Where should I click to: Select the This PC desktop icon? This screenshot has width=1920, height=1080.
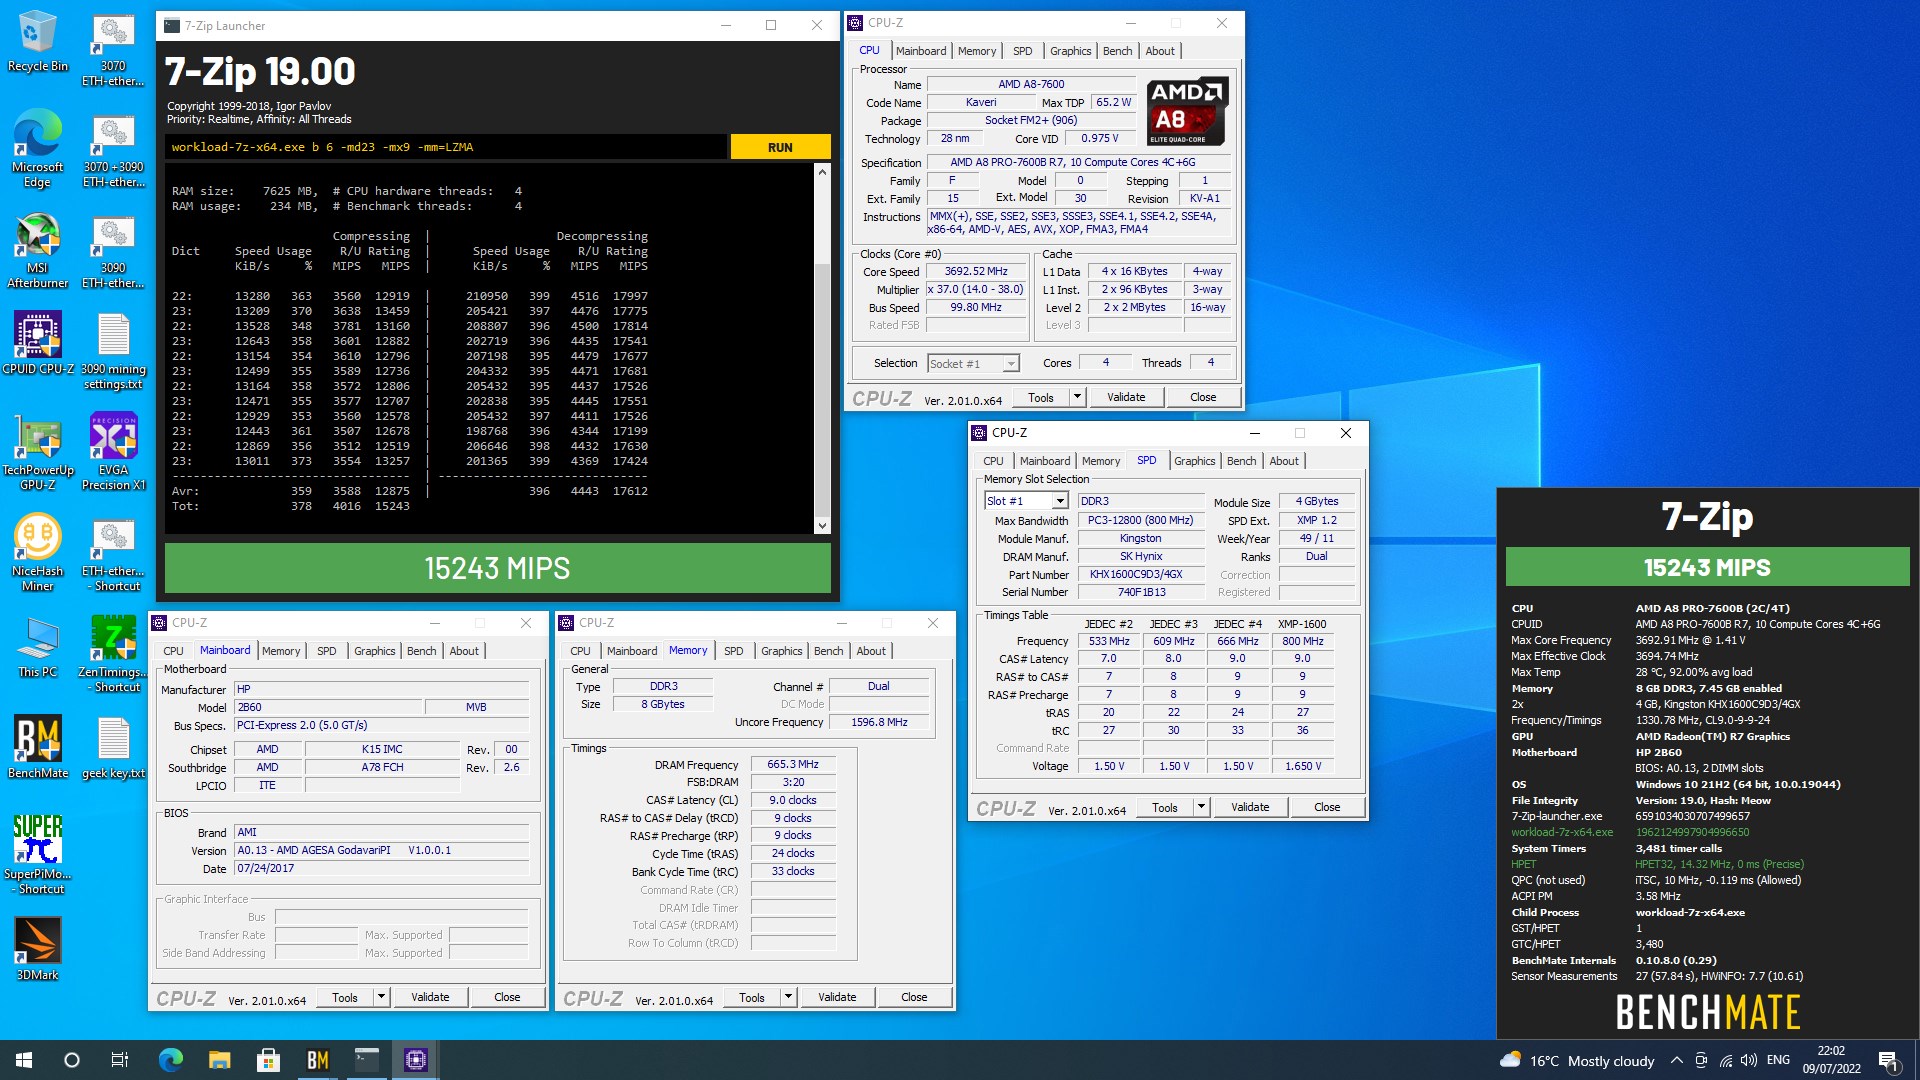[x=37, y=648]
